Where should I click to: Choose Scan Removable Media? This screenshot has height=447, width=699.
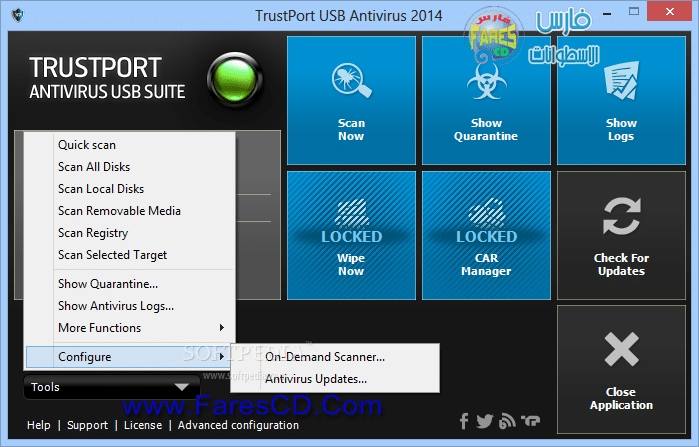pyautogui.click(x=130, y=211)
